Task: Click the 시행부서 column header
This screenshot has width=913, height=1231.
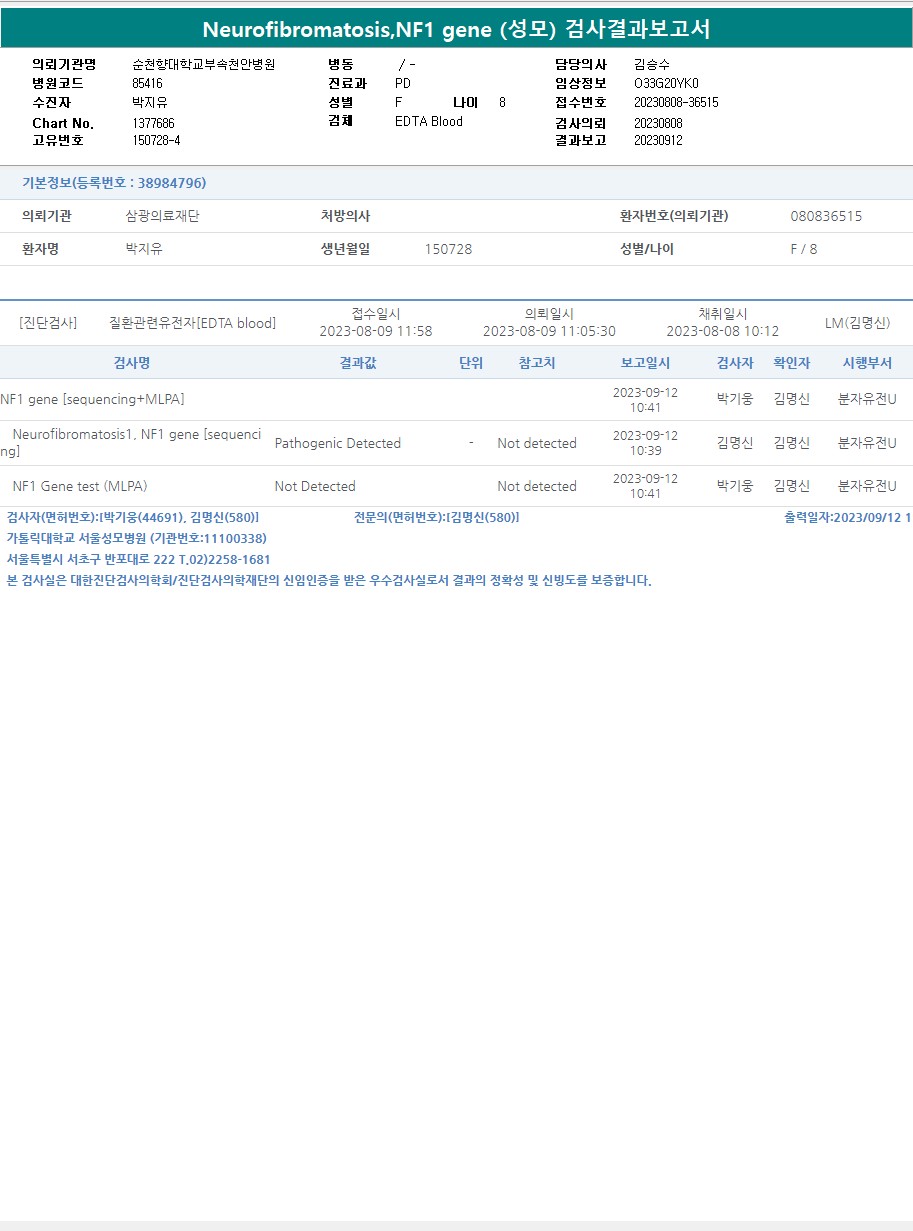Action: pyautogui.click(x=867, y=363)
